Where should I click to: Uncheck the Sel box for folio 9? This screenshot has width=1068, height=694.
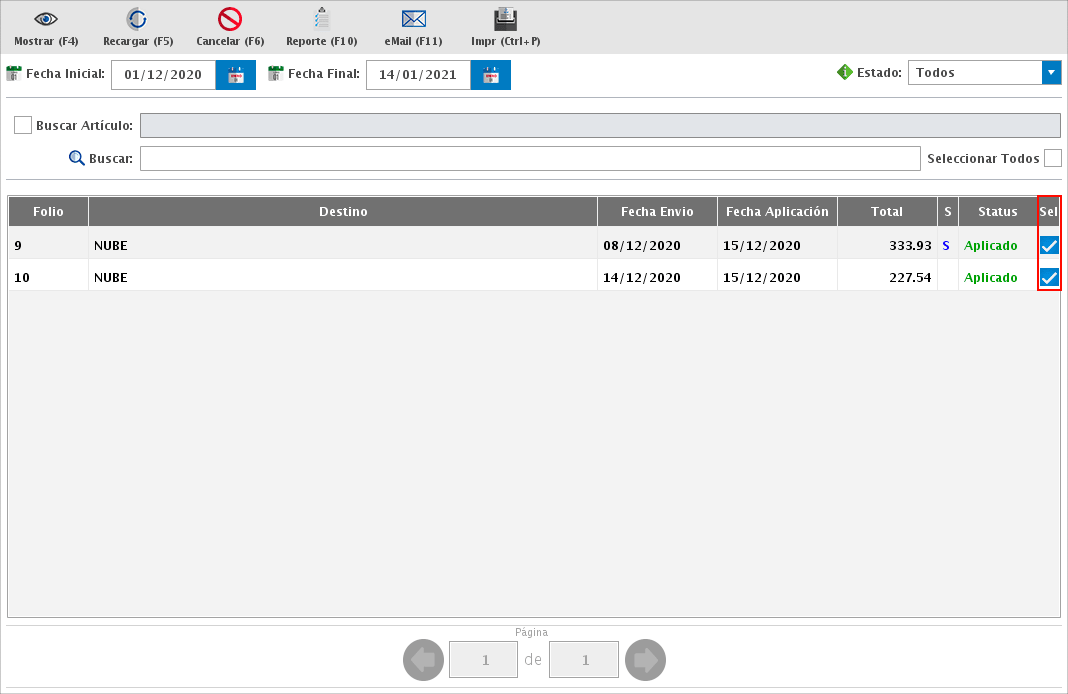click(1049, 245)
